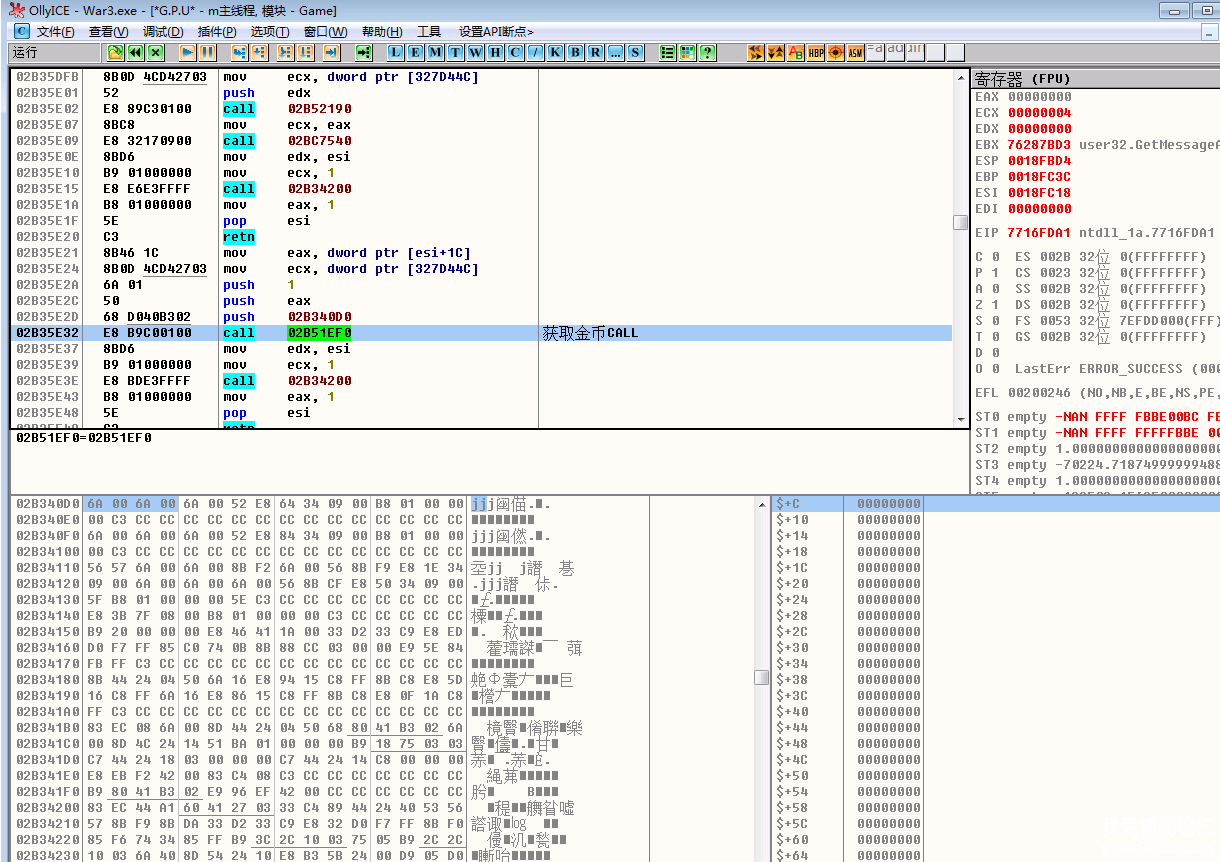Select the Z flag value in registers

(996, 305)
